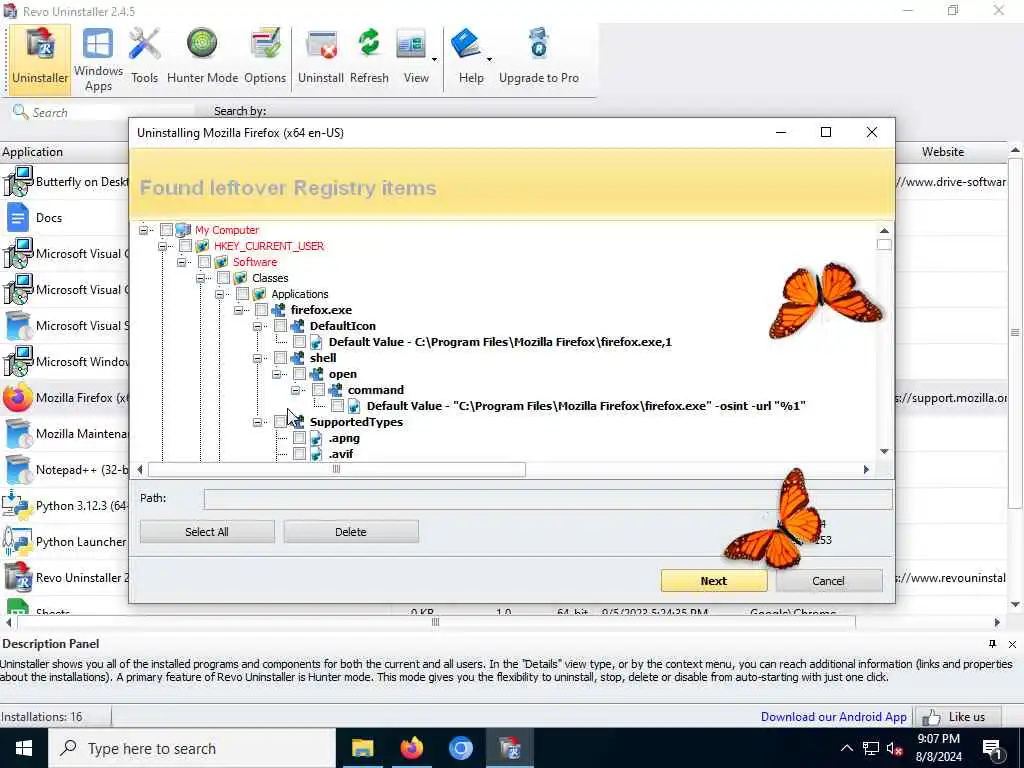
Task: Collapse the HKEY_CURRENT_USER node
Action: [x=163, y=246]
